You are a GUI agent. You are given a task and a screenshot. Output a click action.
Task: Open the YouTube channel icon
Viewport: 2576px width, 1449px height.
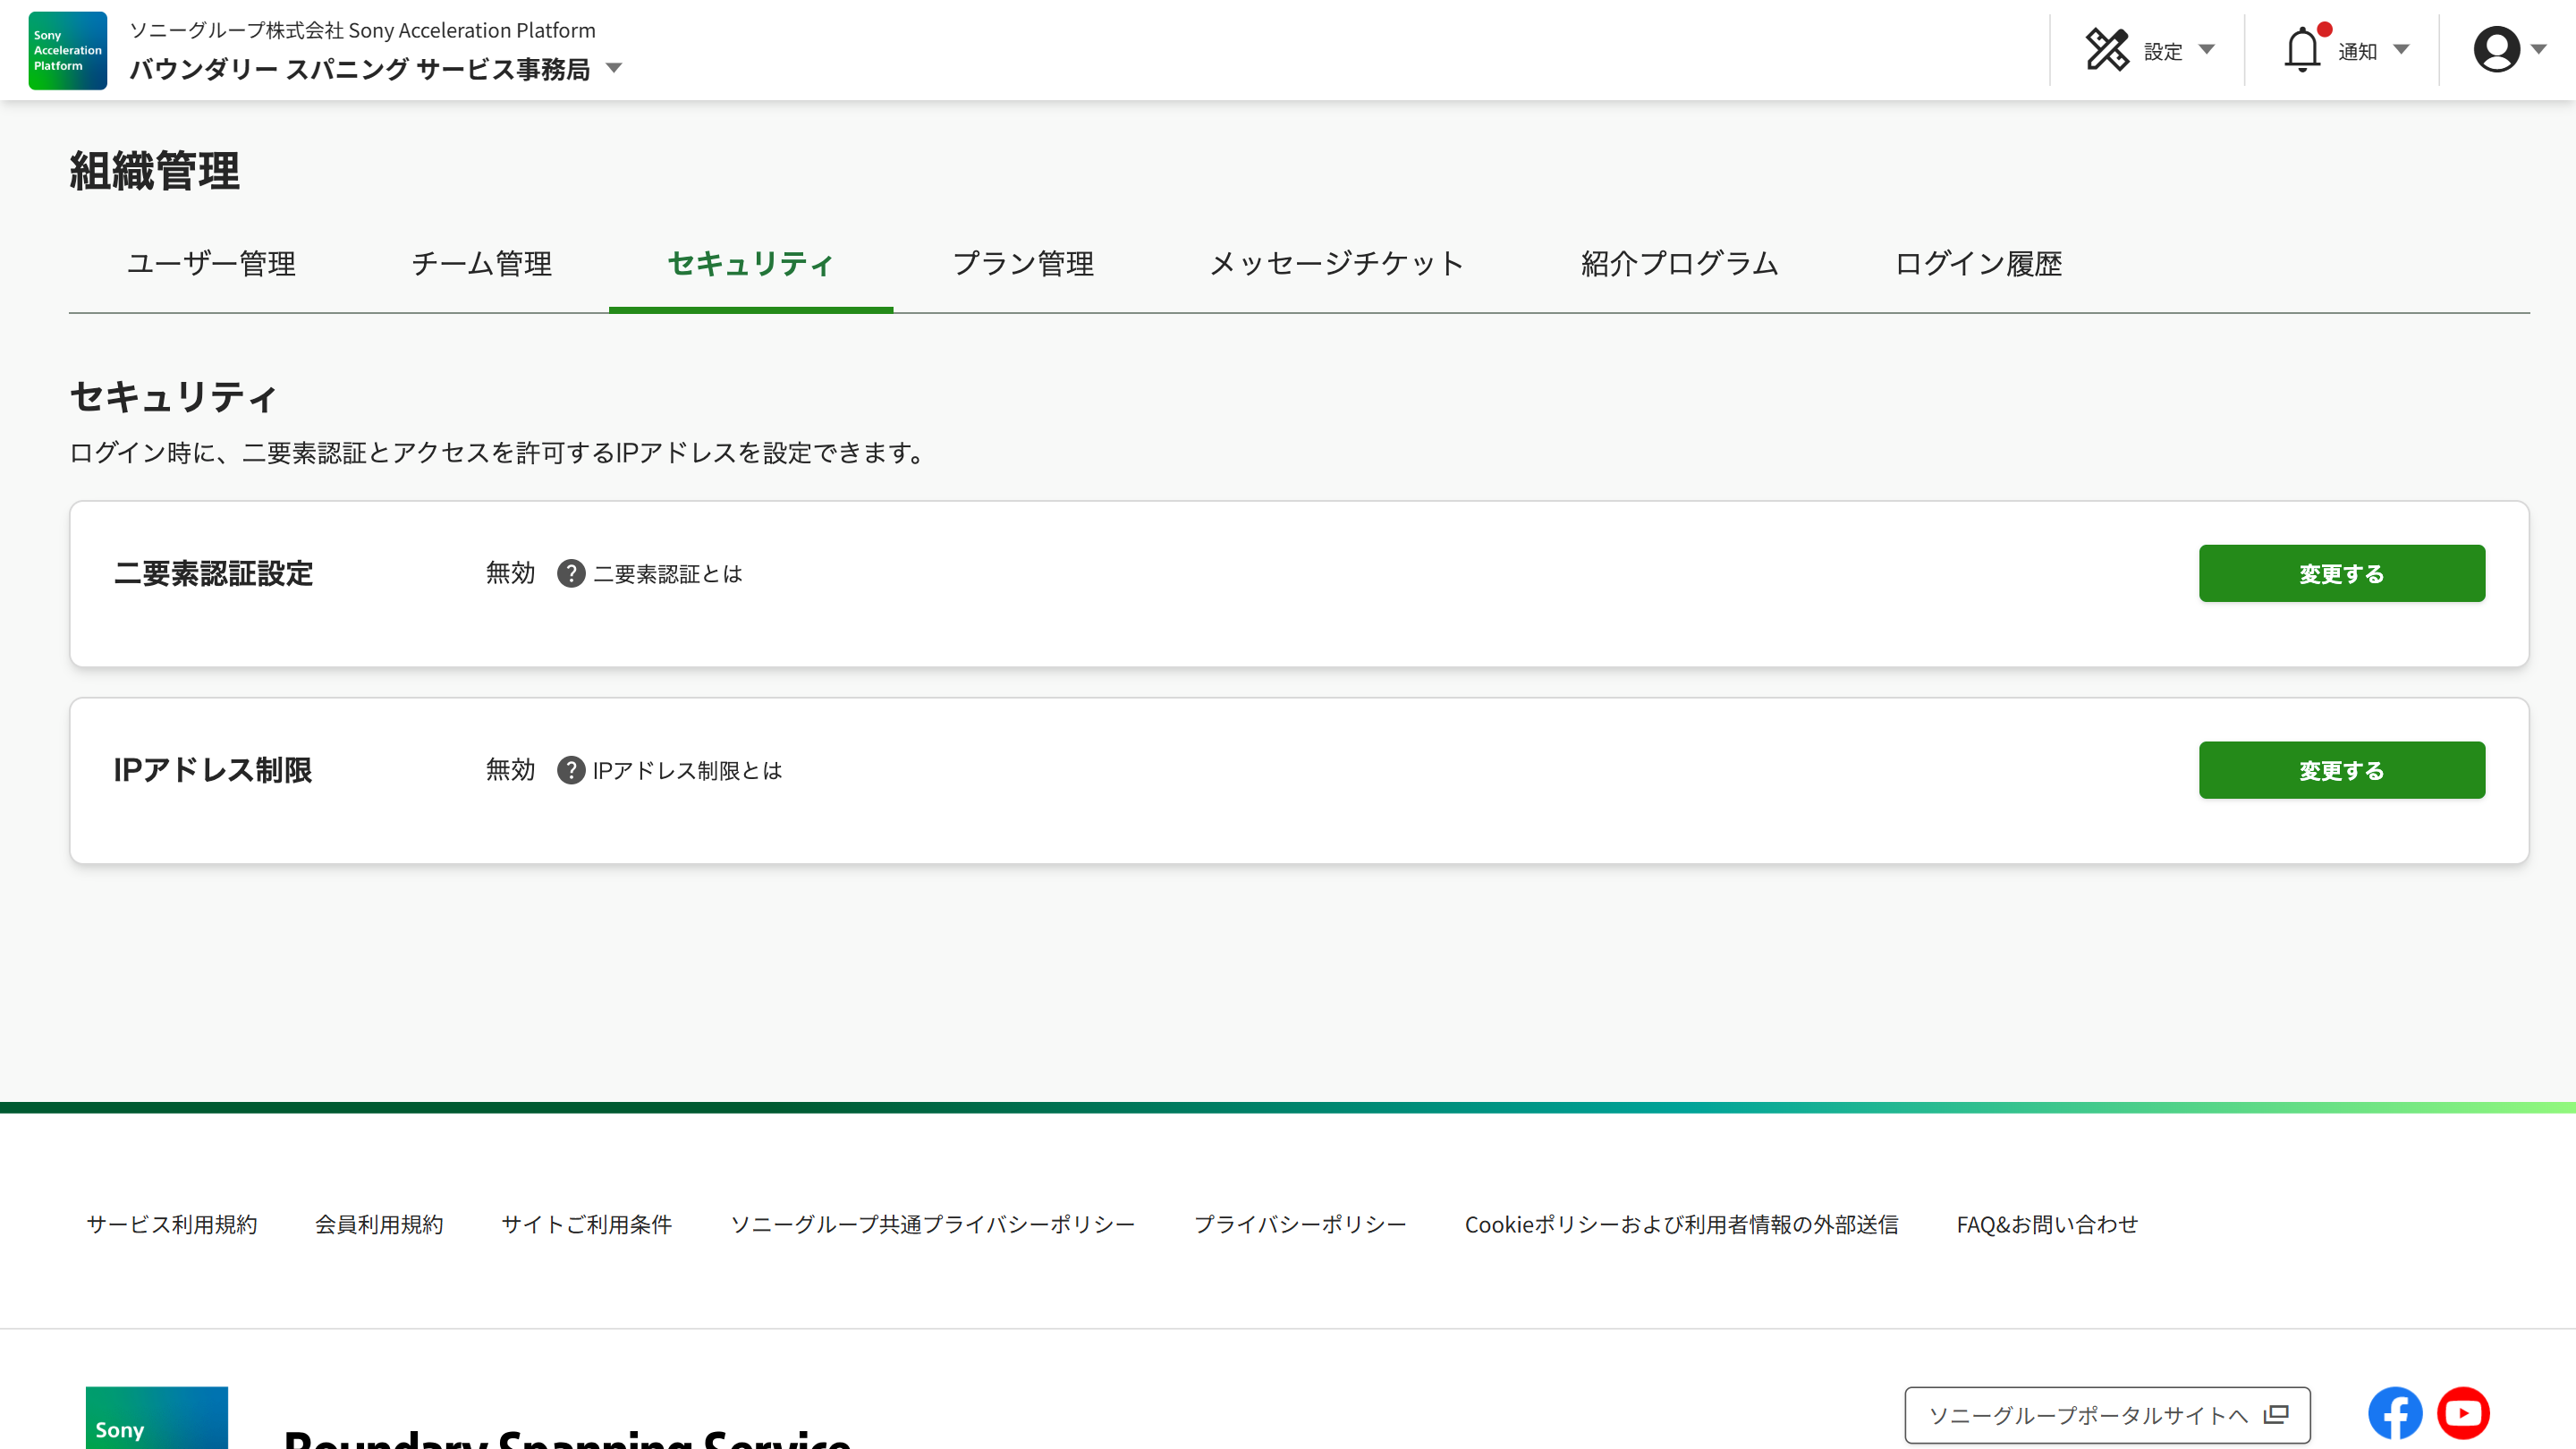point(2463,1413)
